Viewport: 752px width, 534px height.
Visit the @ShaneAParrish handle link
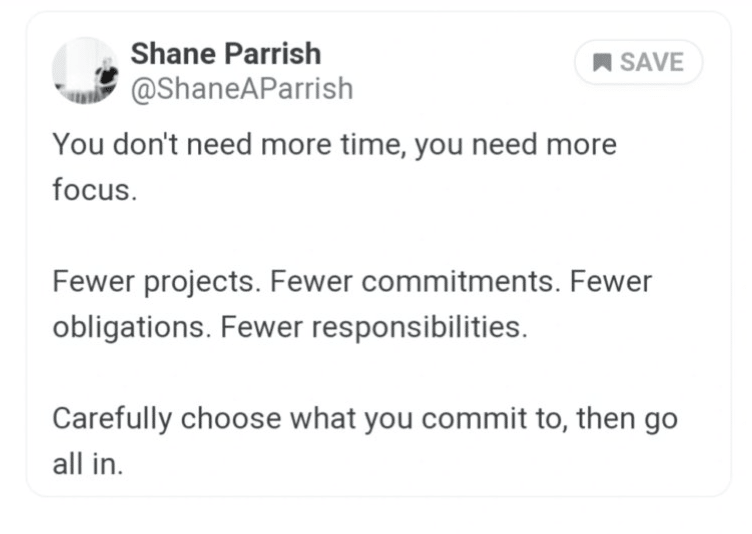tap(242, 89)
